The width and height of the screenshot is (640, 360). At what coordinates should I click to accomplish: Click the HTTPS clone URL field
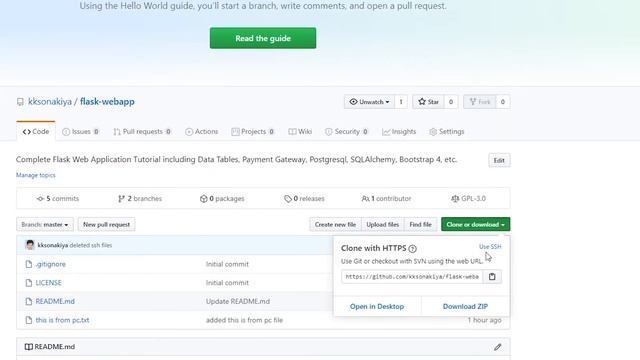(x=412, y=277)
